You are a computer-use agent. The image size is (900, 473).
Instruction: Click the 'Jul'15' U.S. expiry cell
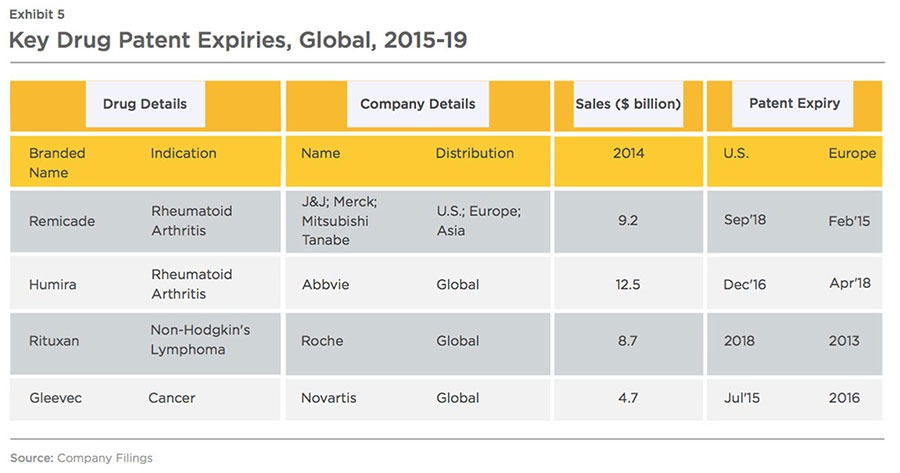[742, 398]
